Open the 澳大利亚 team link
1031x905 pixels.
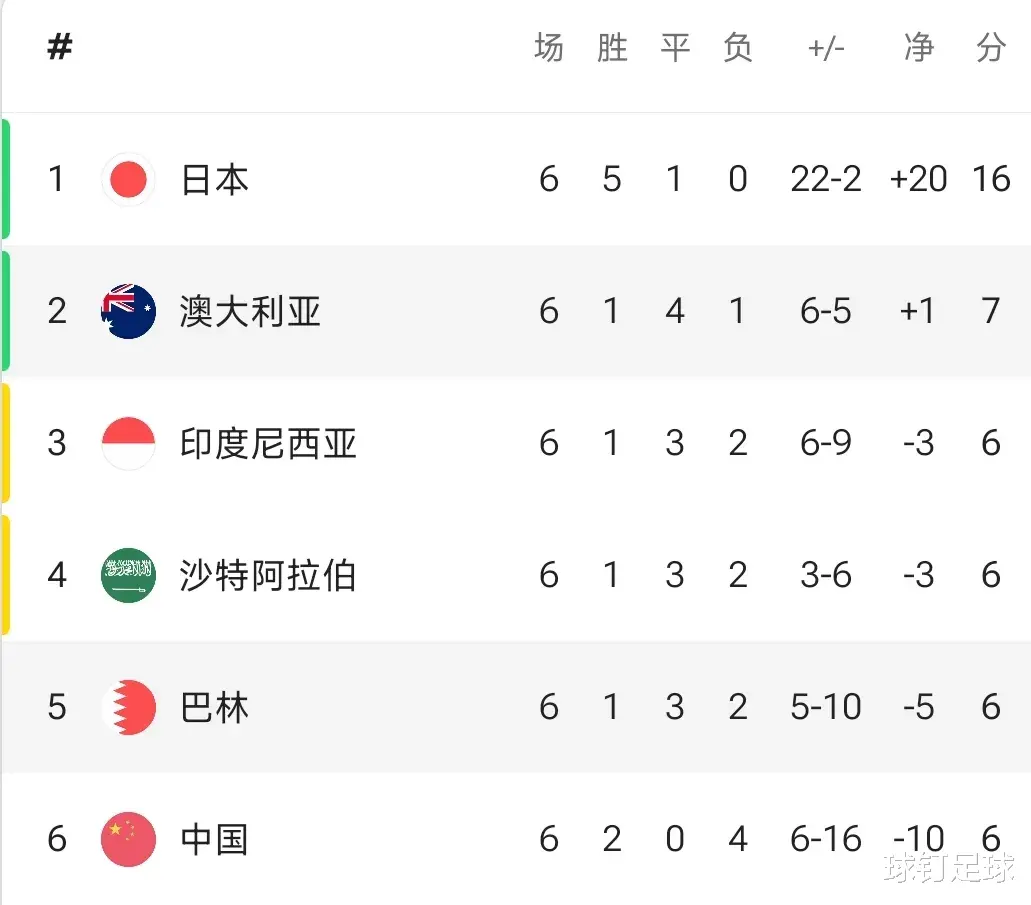(250, 311)
